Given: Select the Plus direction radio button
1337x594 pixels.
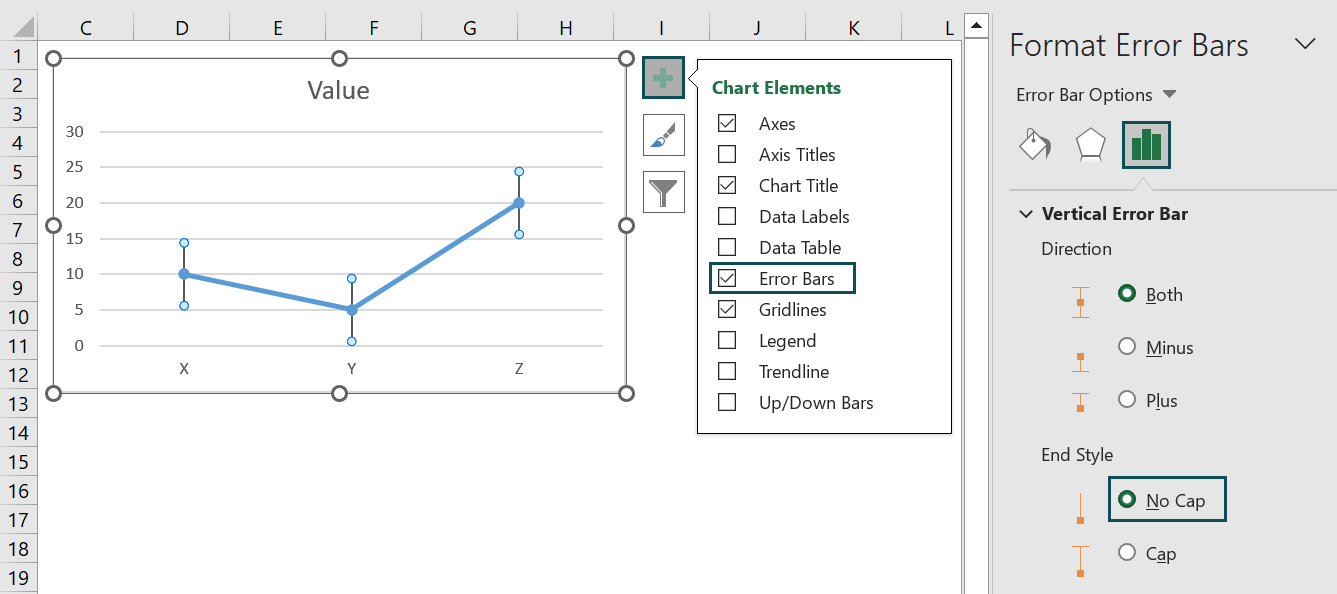Looking at the screenshot, I should [x=1127, y=399].
